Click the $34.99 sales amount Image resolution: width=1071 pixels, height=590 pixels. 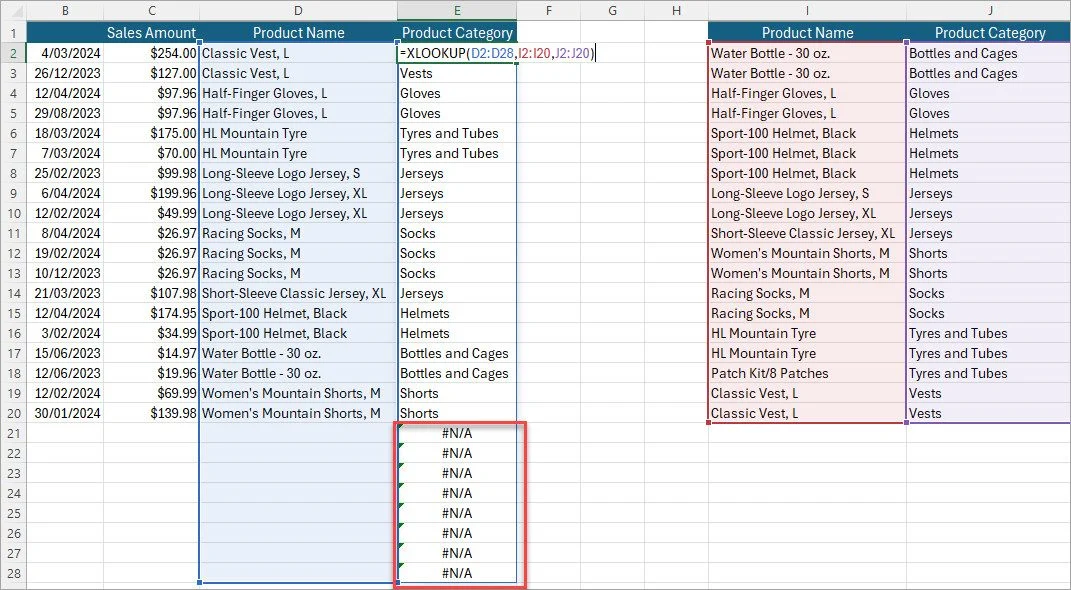coord(152,333)
